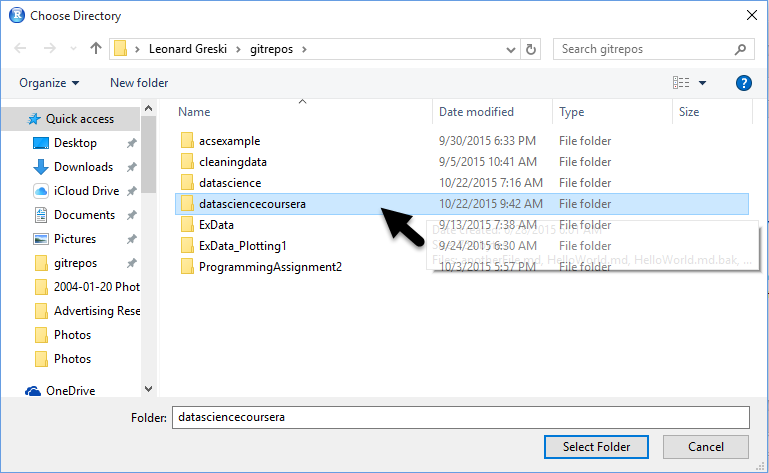Click the Folder name text field
The image size is (769, 473).
pyautogui.click(x=459, y=417)
